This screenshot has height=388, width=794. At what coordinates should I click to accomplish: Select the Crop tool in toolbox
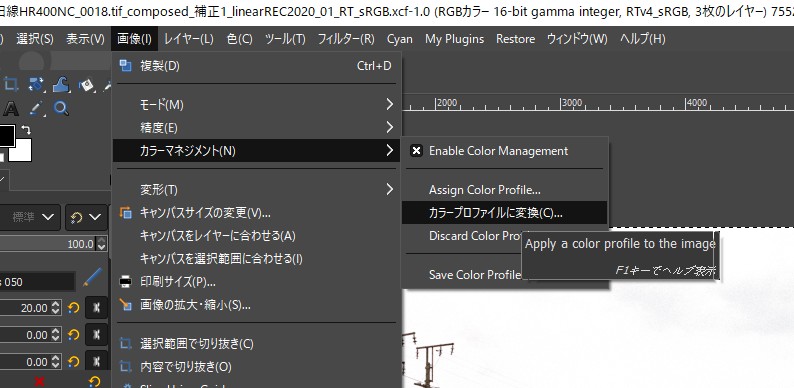(x=11, y=84)
